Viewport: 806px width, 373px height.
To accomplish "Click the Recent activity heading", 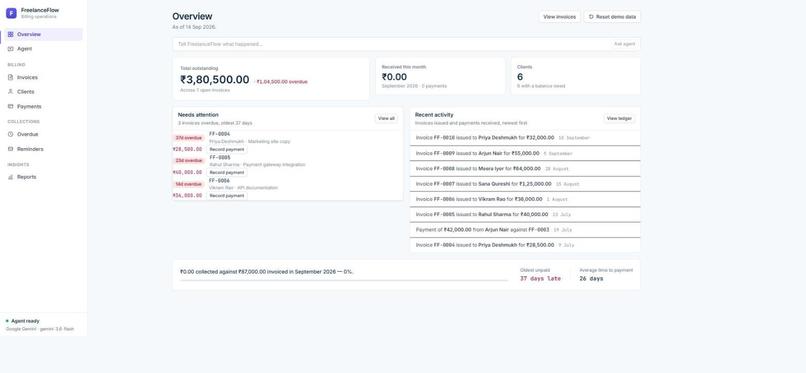I will tap(434, 115).
